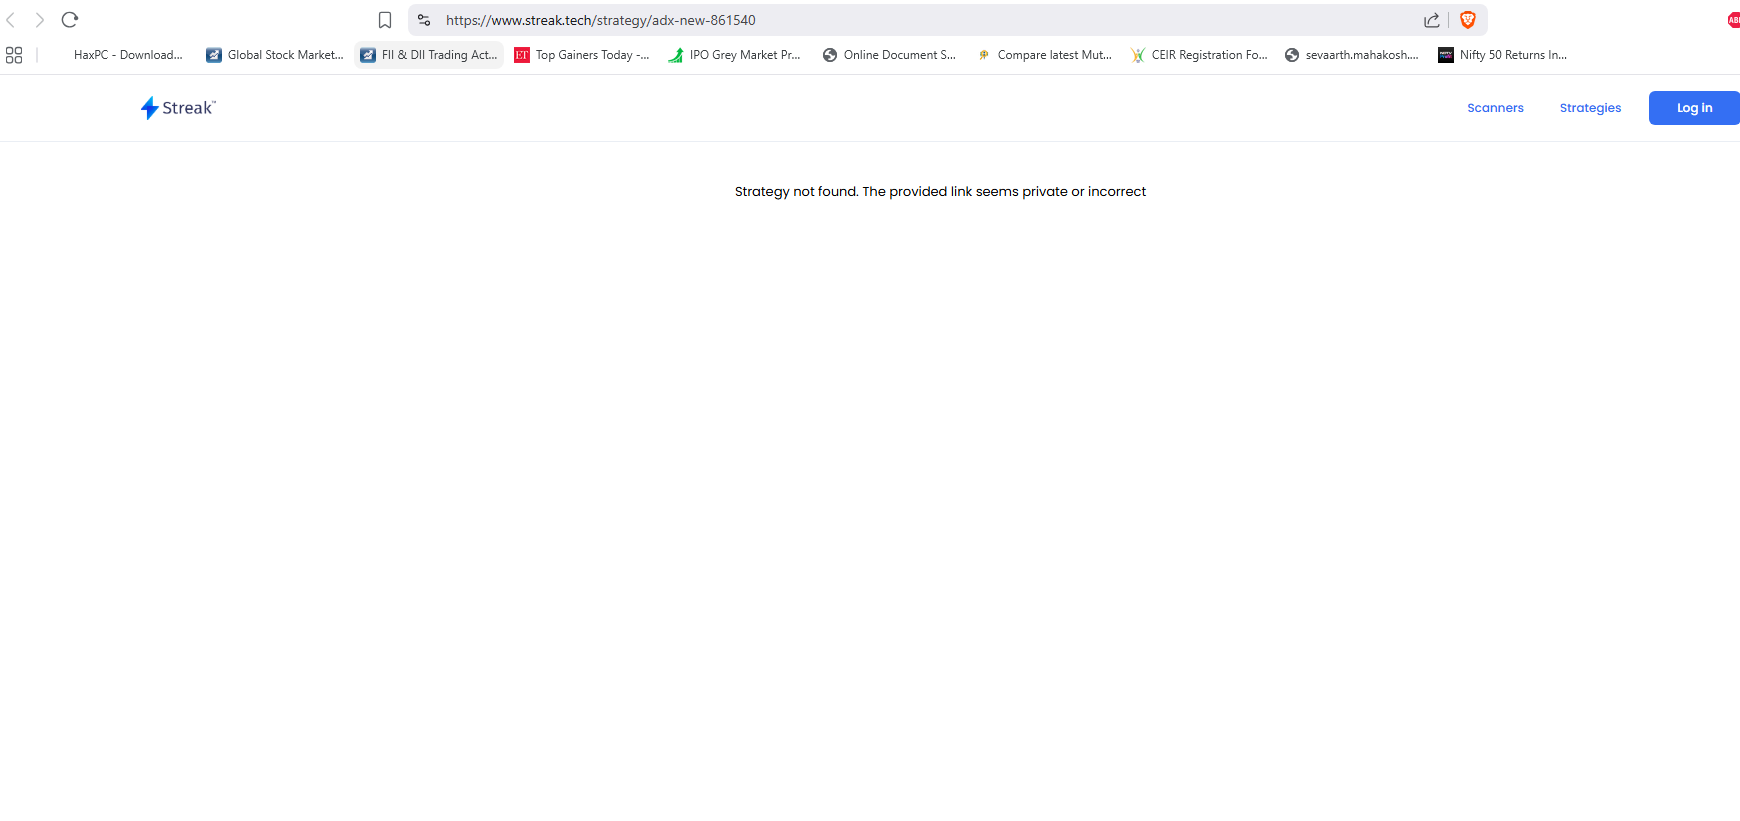Open Global Stock Market bookmark
This screenshot has width=1740, height=821.
[x=275, y=55]
